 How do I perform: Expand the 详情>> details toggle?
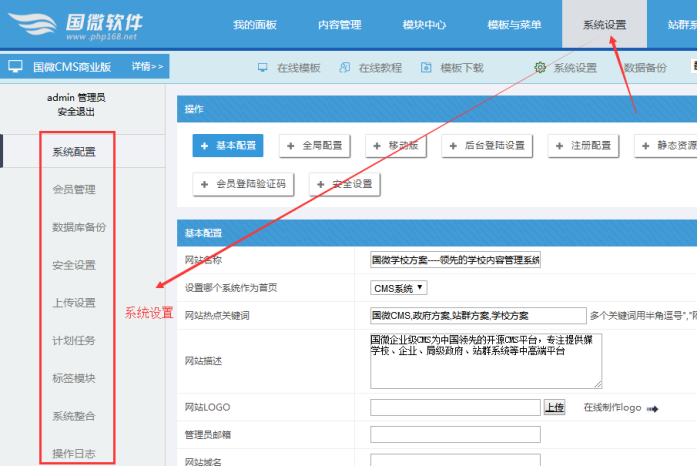(148, 67)
